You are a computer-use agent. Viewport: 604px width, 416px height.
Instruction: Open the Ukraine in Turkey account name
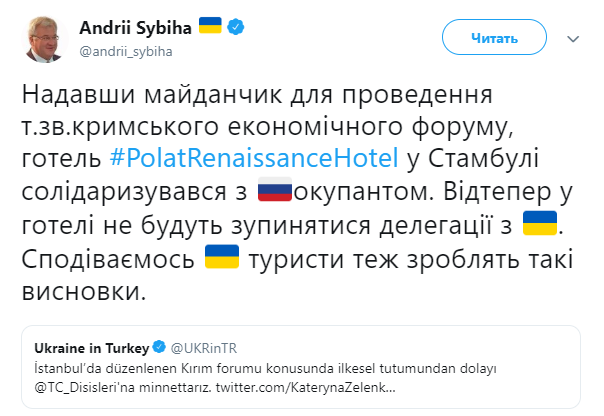coord(91,347)
